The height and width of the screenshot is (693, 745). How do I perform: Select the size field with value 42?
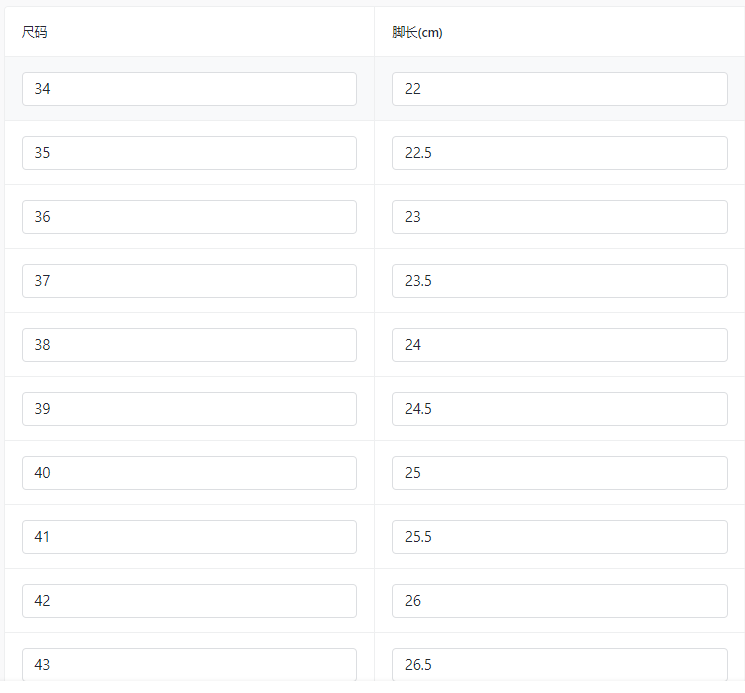189,601
